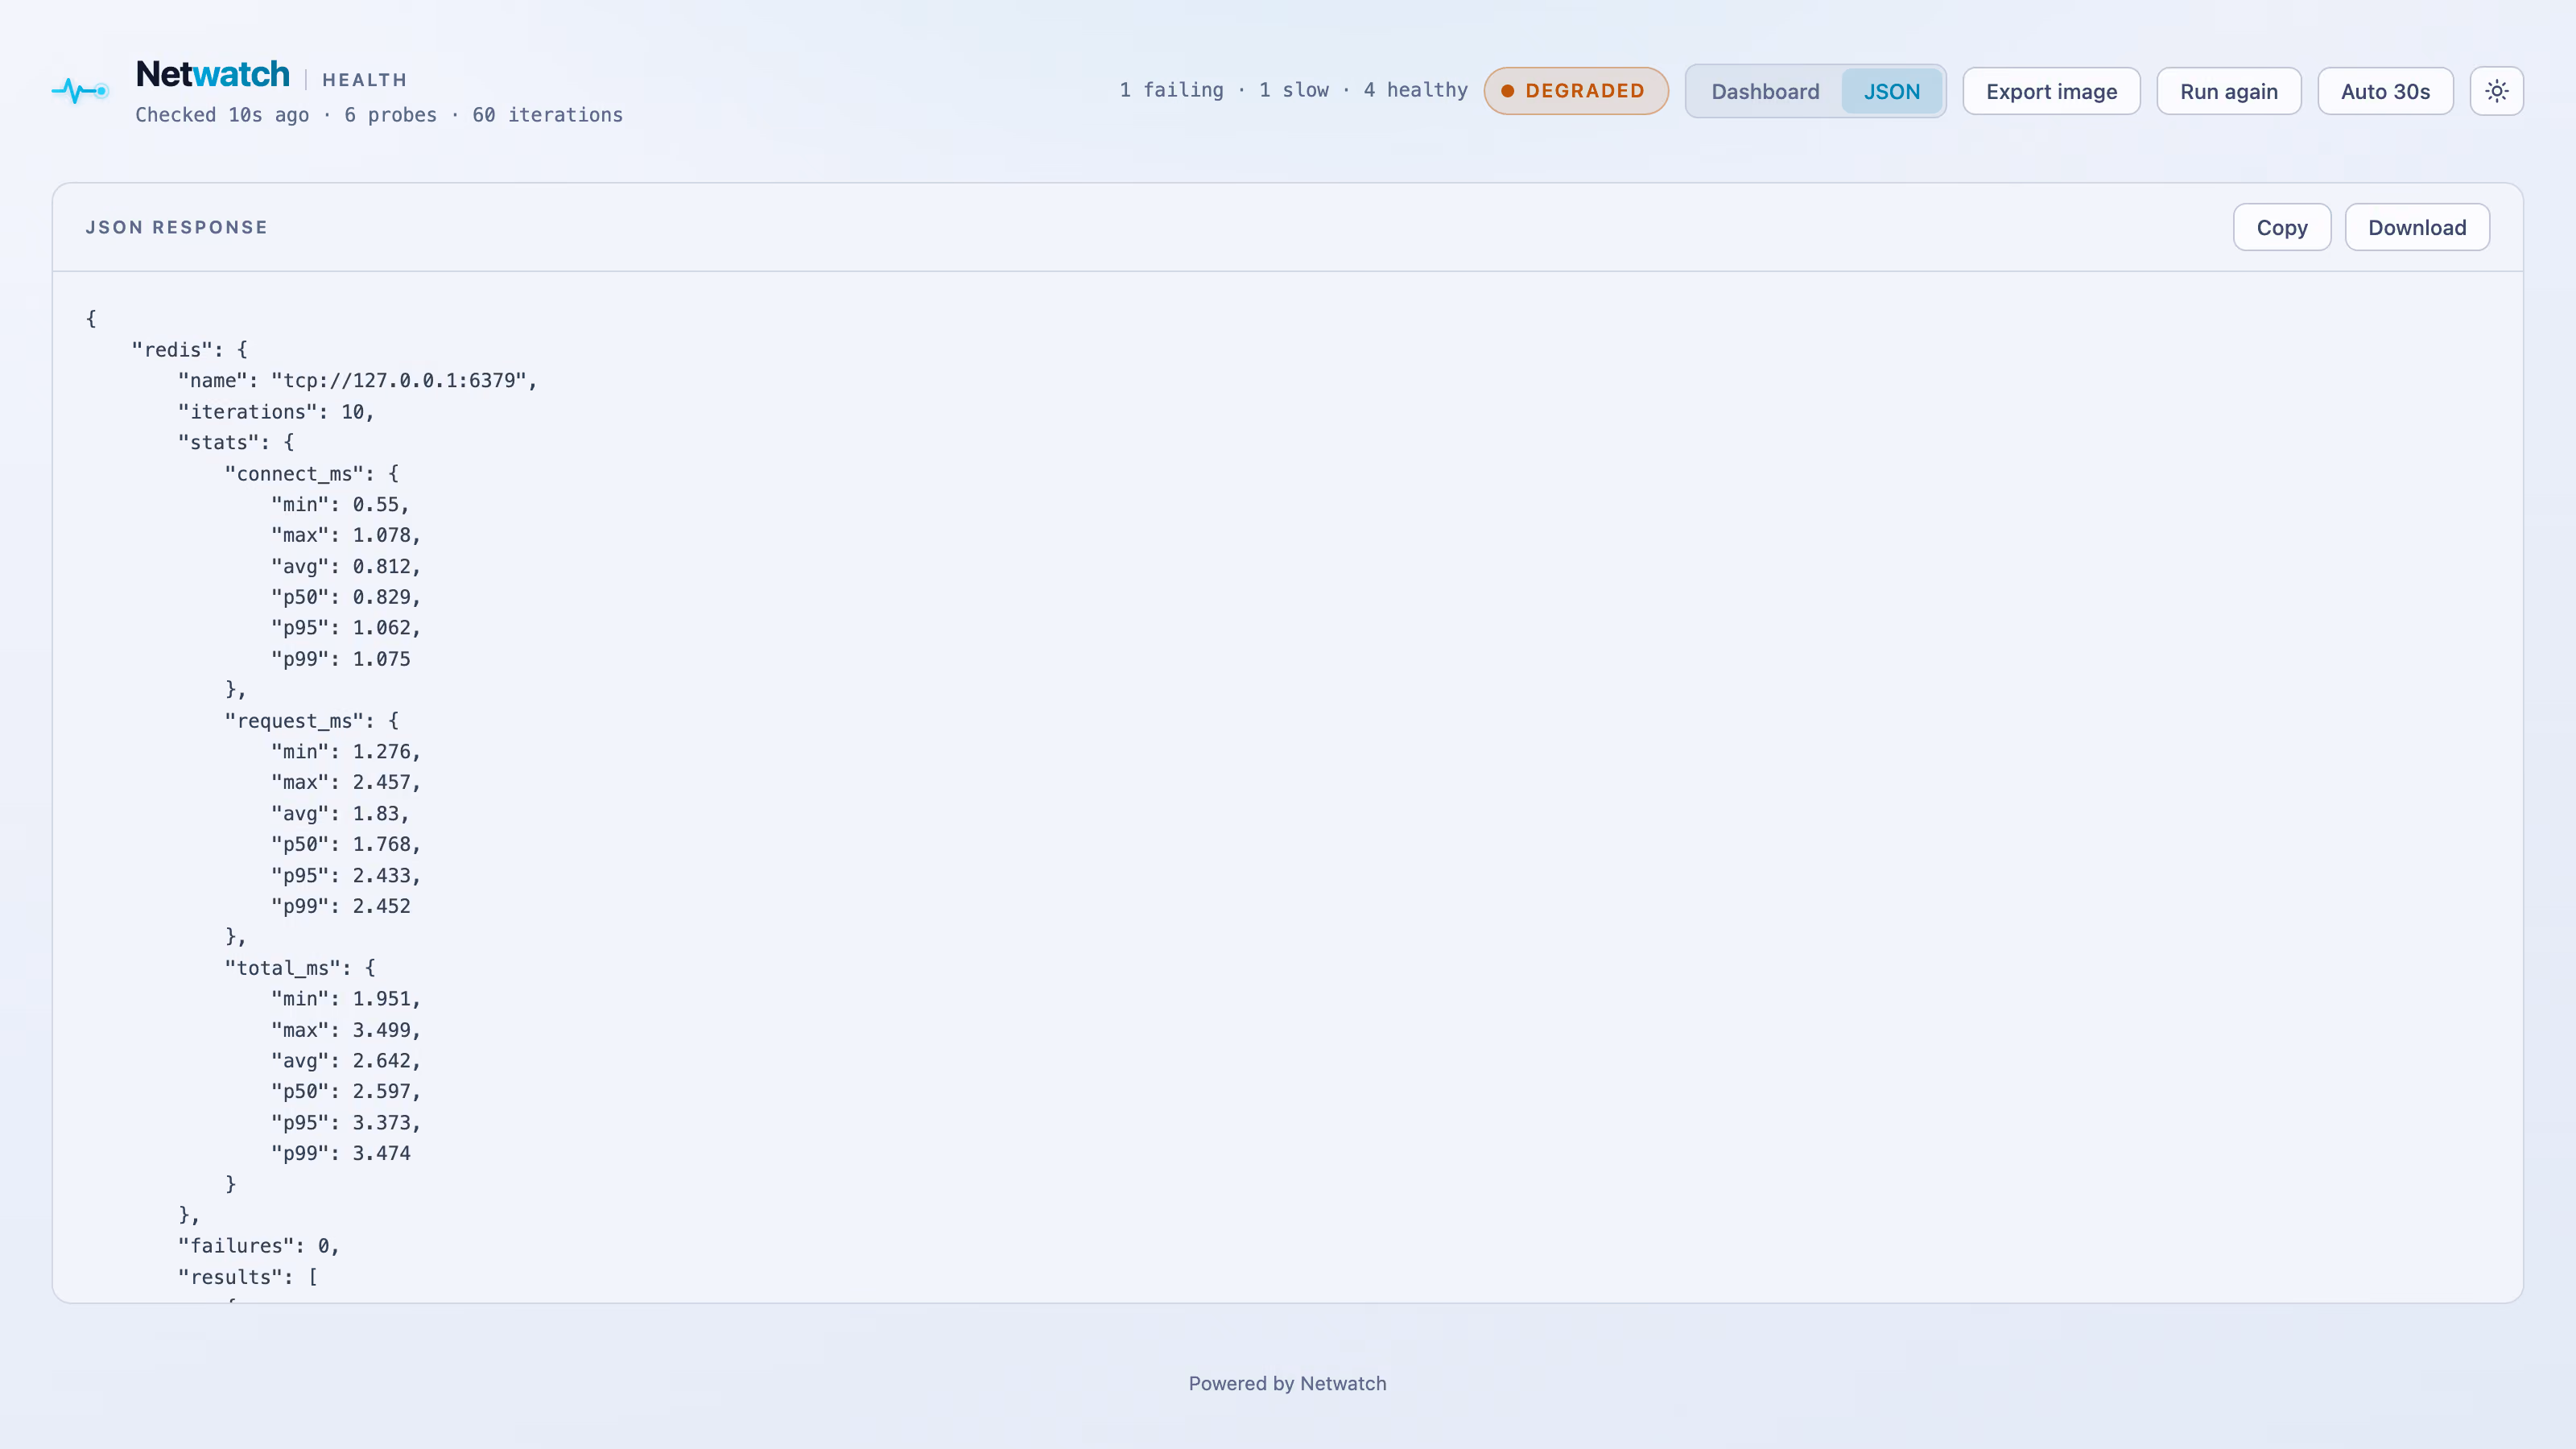Click the Netwatch brand title

[x=212, y=74]
